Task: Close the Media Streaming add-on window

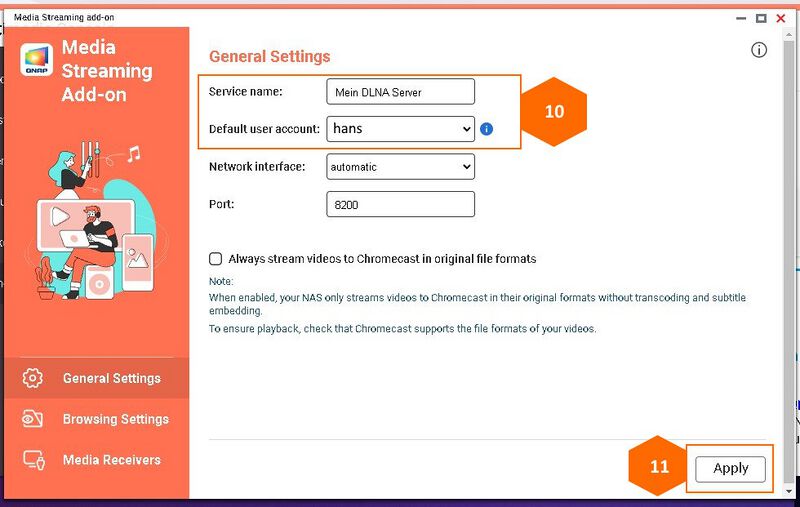Action: [781, 18]
